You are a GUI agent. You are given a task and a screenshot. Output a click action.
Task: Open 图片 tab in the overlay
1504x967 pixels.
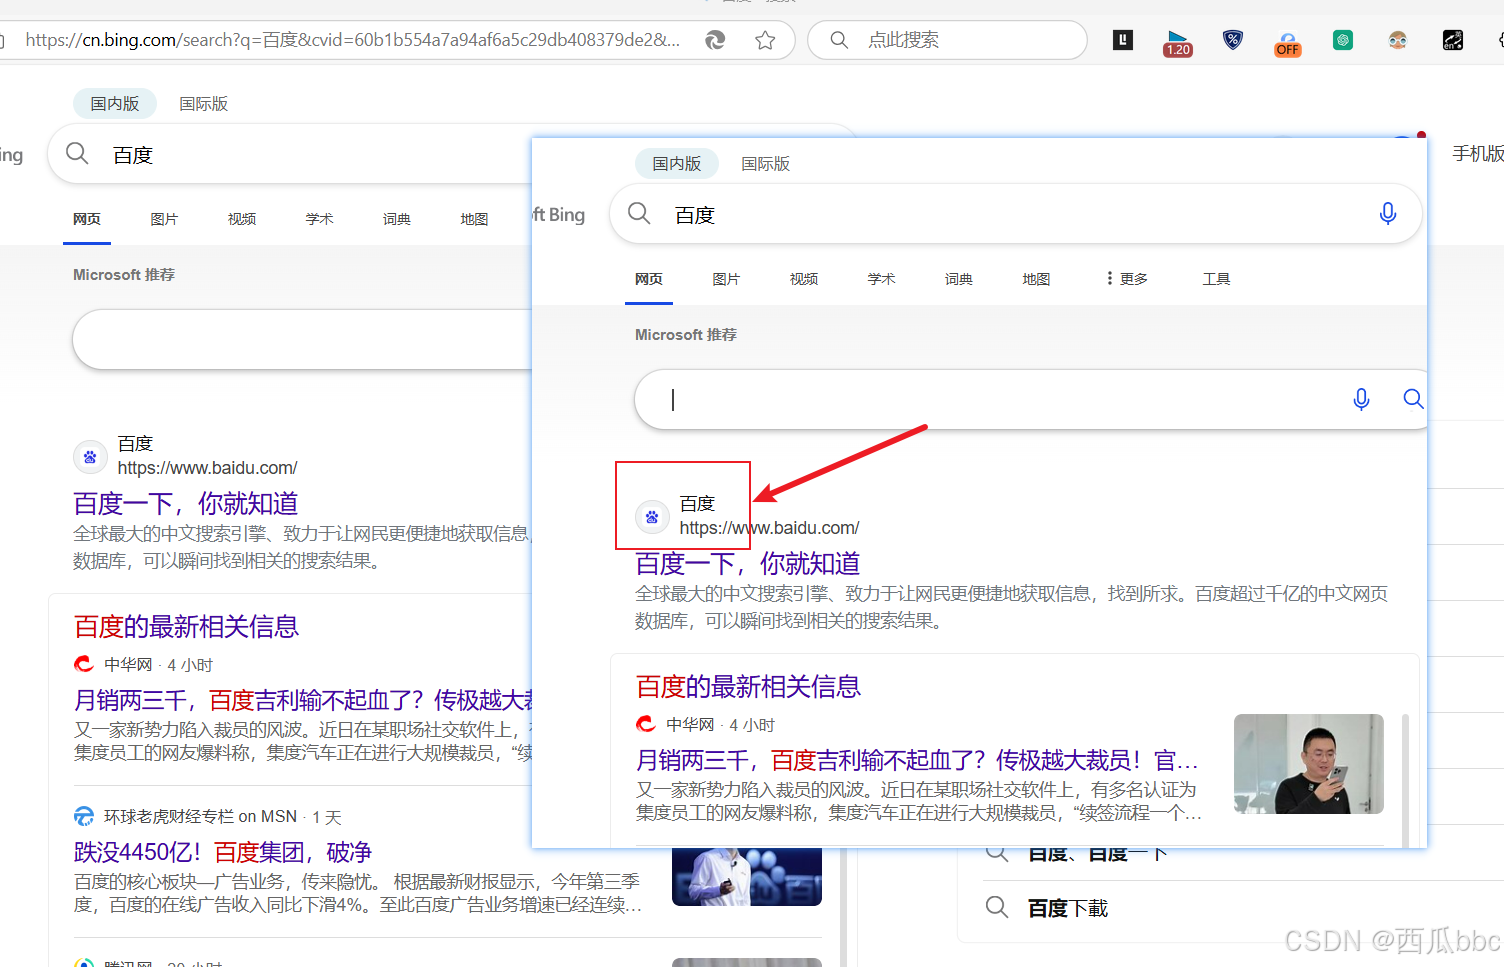point(726,279)
